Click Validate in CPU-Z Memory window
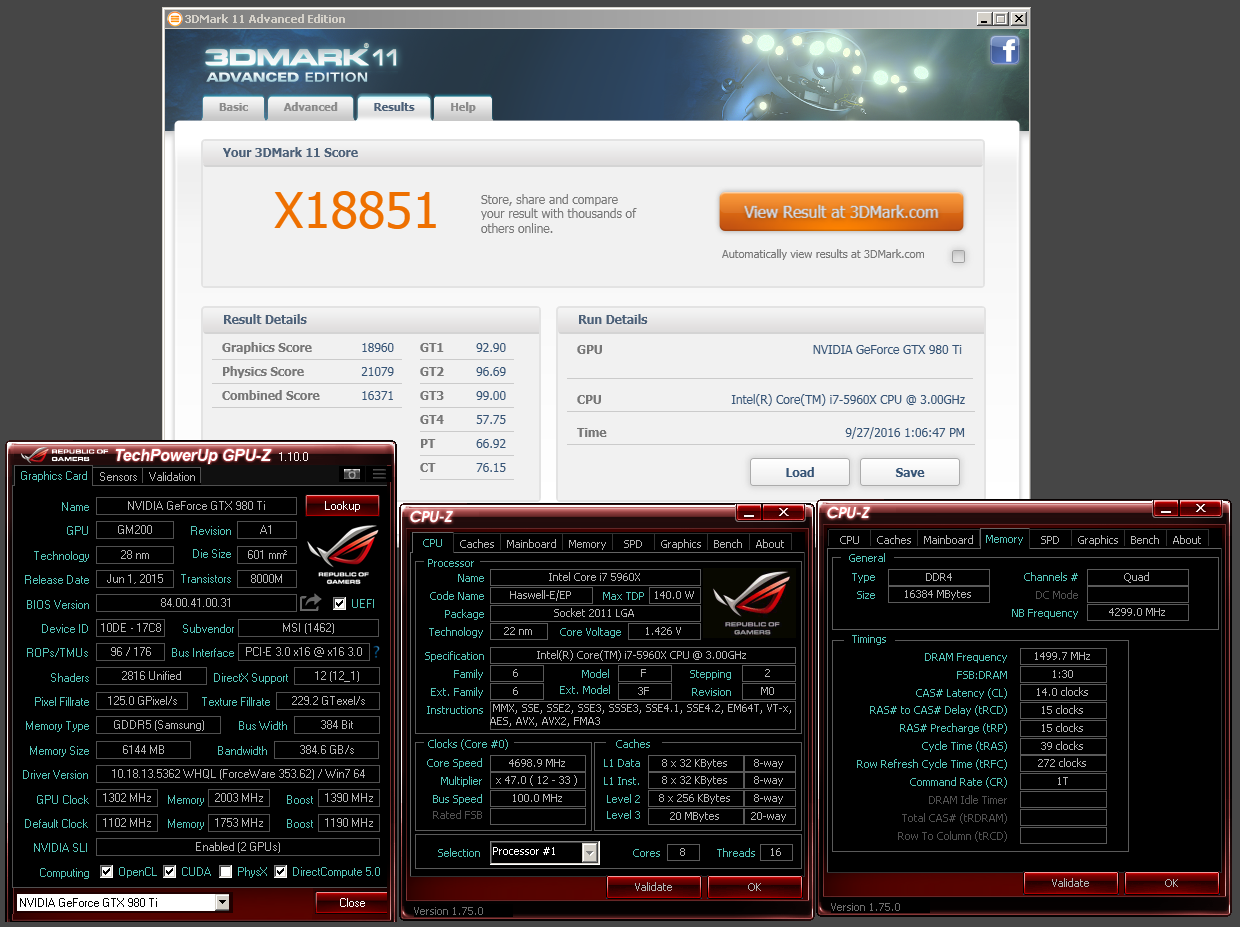The width and height of the screenshot is (1240, 927). pyautogui.click(x=1070, y=883)
